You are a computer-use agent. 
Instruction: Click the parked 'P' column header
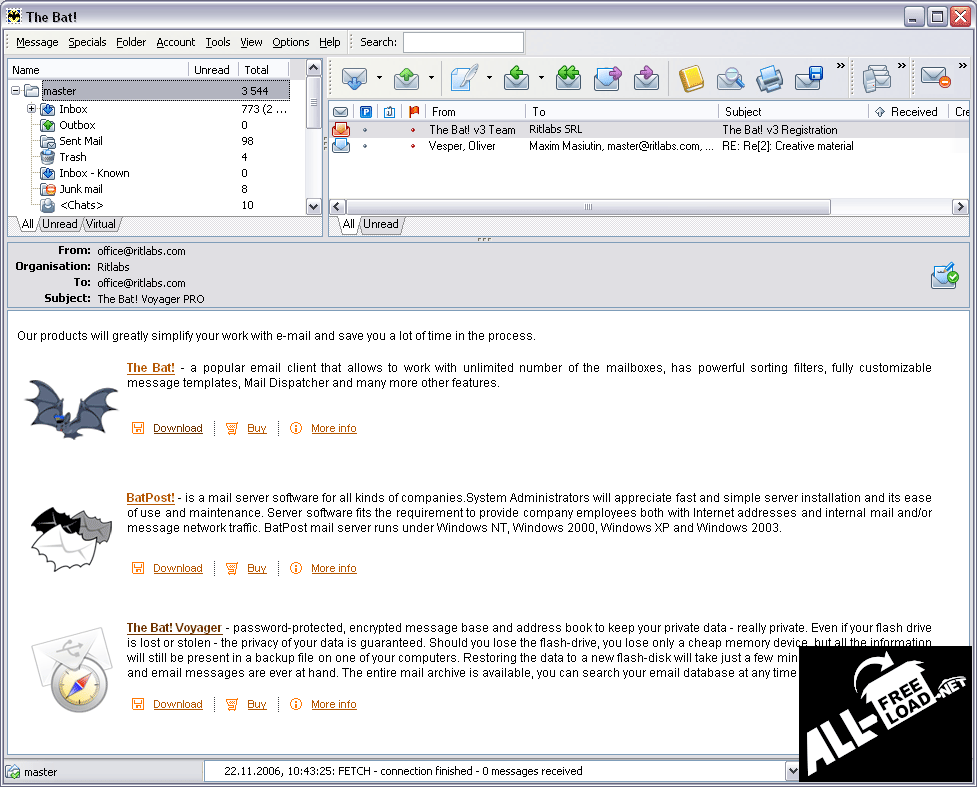coord(366,112)
